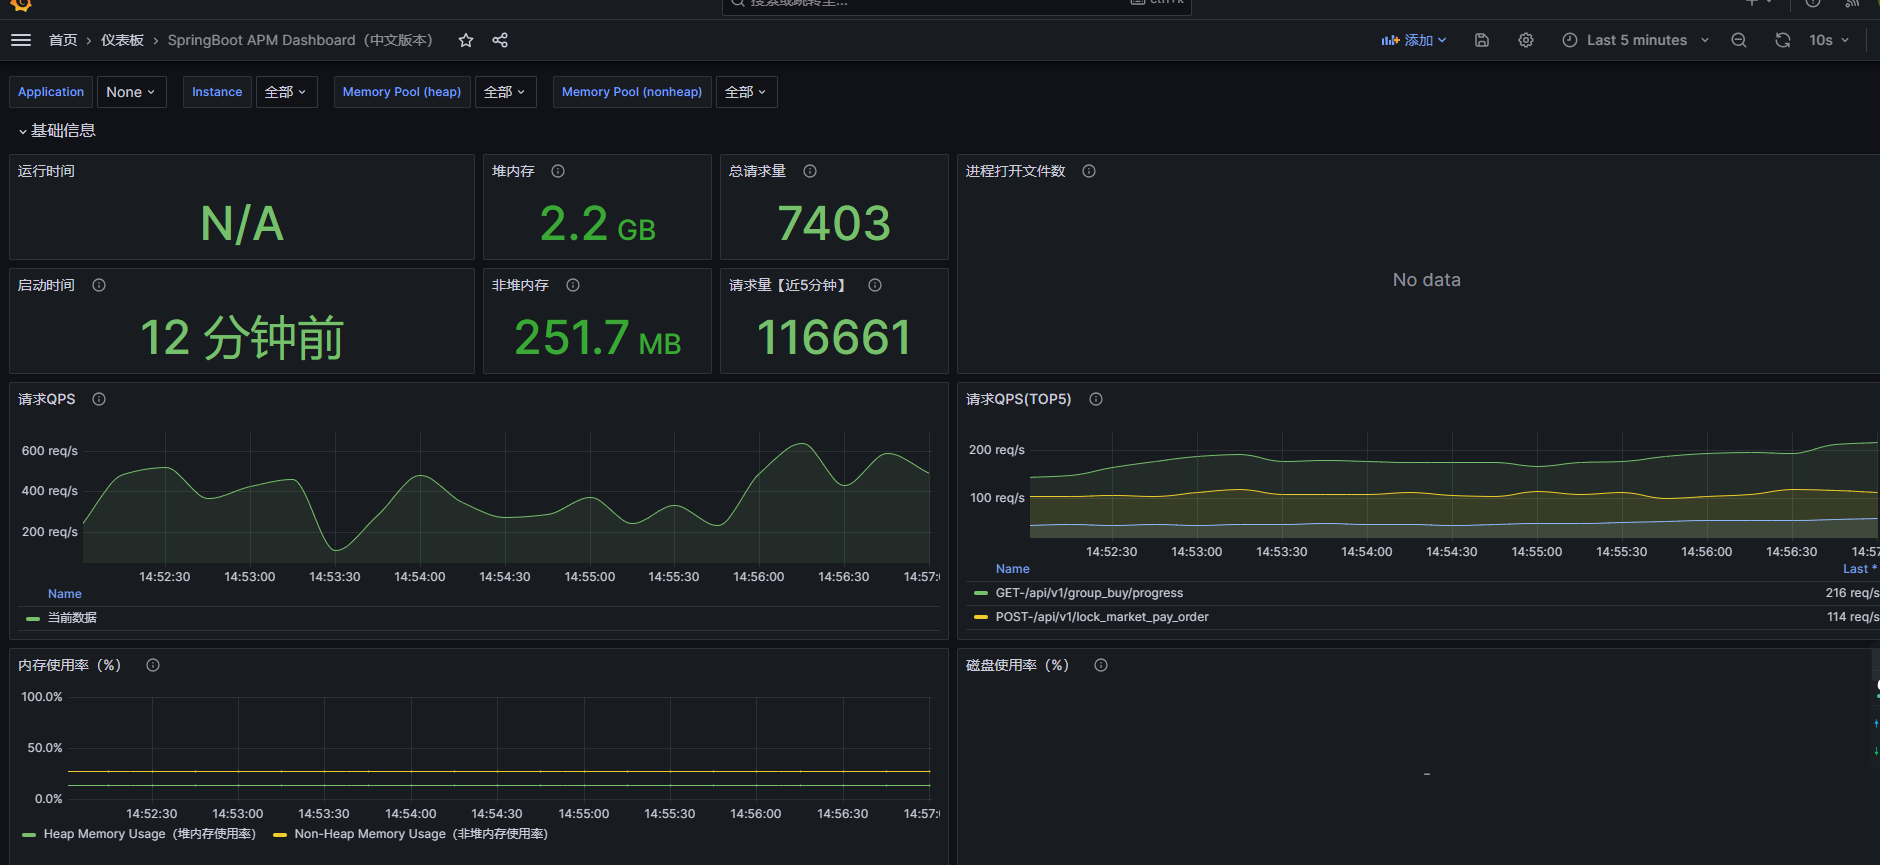Open the hamburger sidebar menu
Image resolution: width=1880 pixels, height=865 pixels.
(21, 40)
